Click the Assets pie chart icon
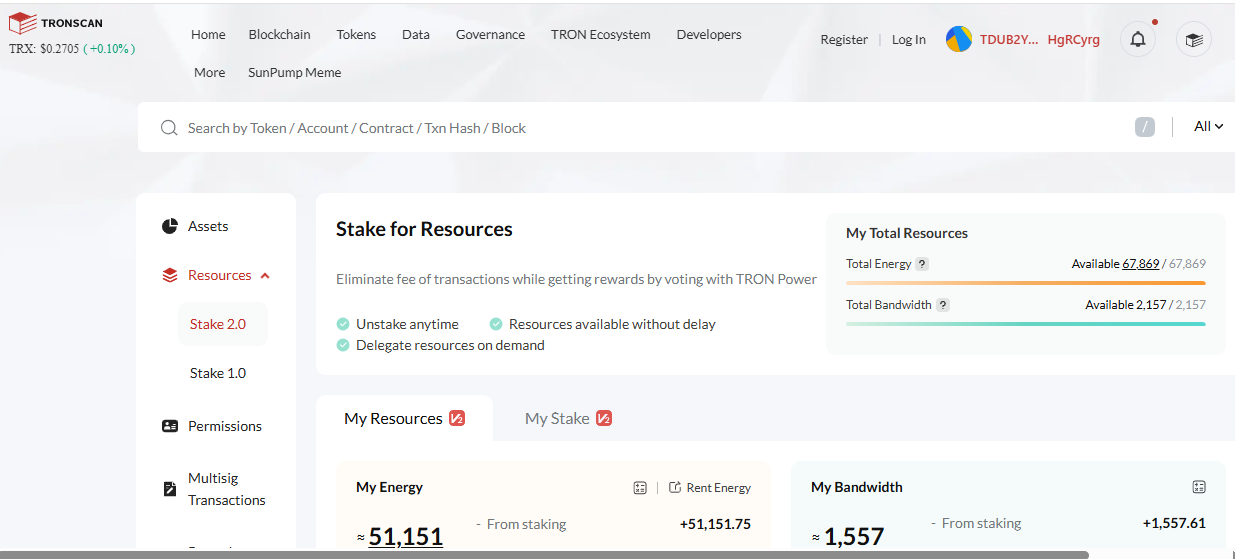Viewport: 1235px width, 559px height. [170, 226]
